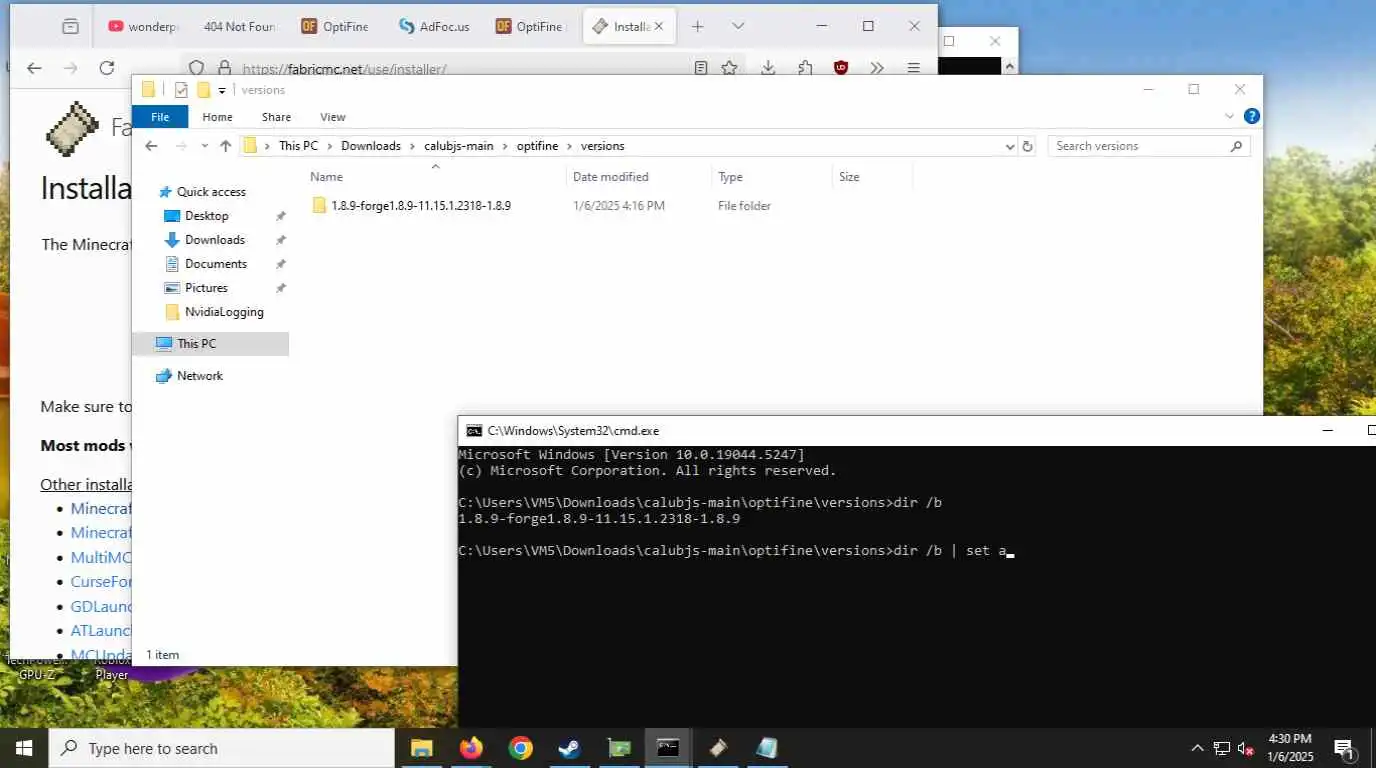Open Chrome from the taskbar
Image resolution: width=1376 pixels, height=768 pixels.
[x=520, y=748]
